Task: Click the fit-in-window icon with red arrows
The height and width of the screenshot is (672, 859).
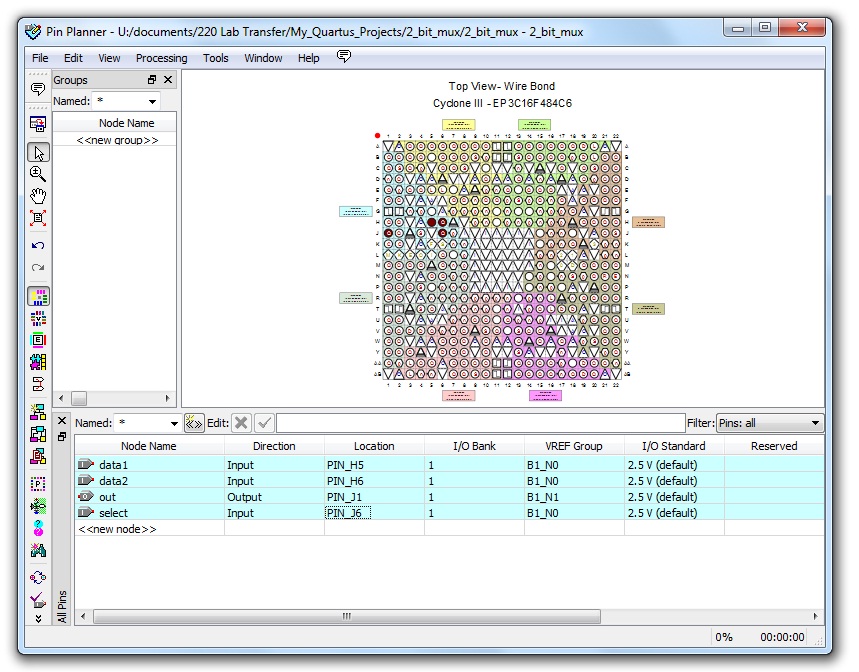Action: [38, 218]
